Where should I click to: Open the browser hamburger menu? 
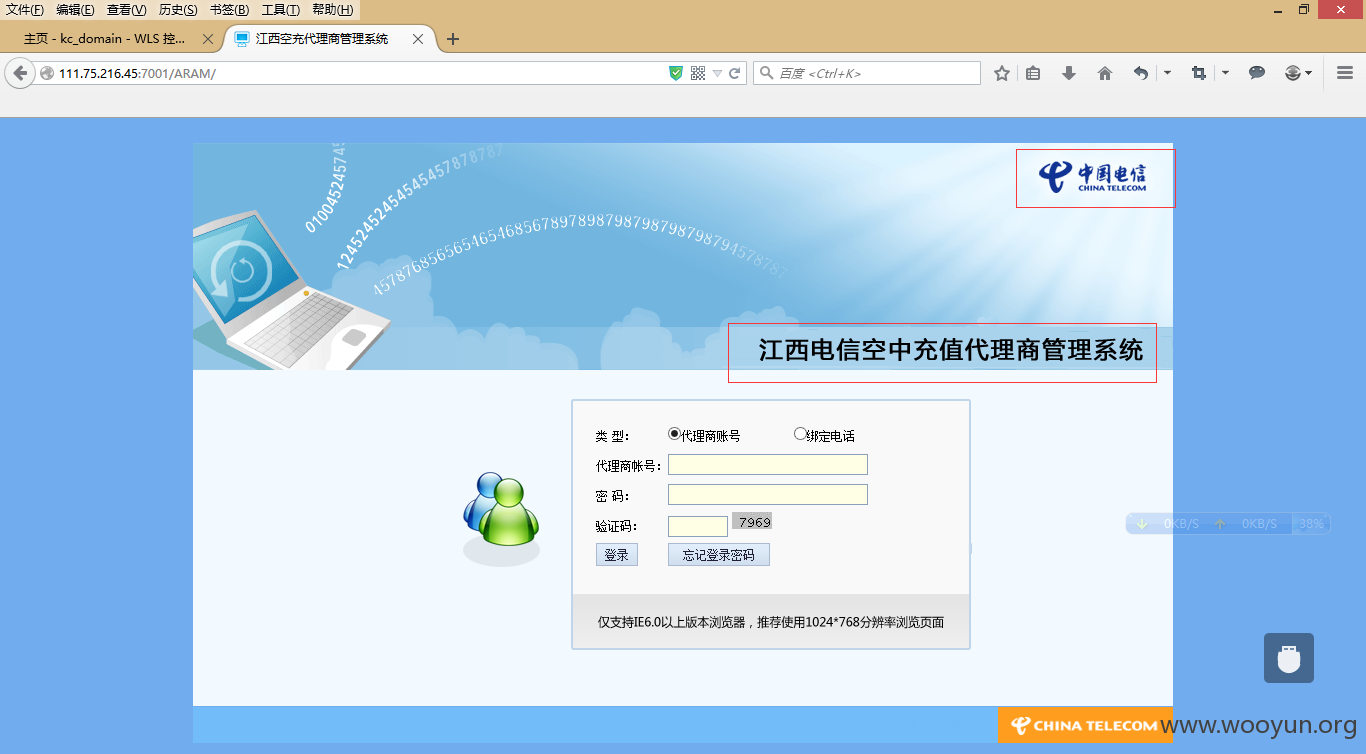click(x=1345, y=73)
